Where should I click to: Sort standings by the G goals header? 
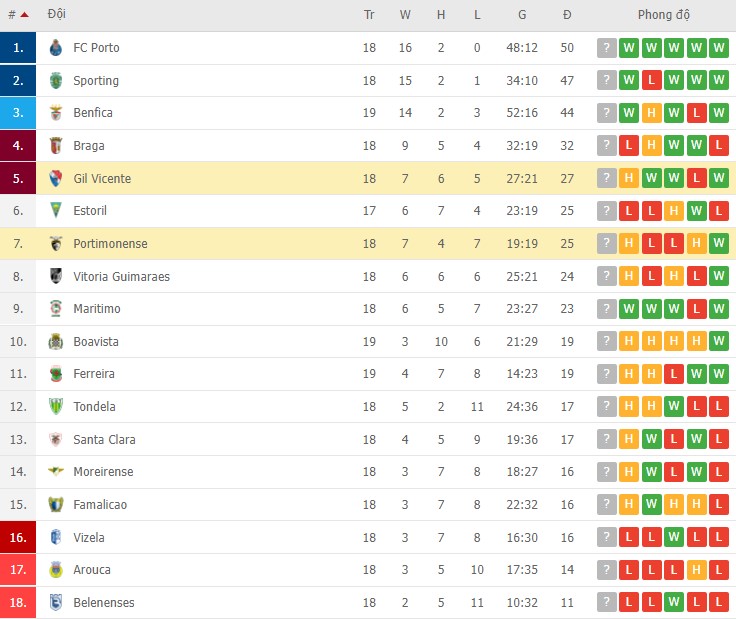(x=522, y=15)
